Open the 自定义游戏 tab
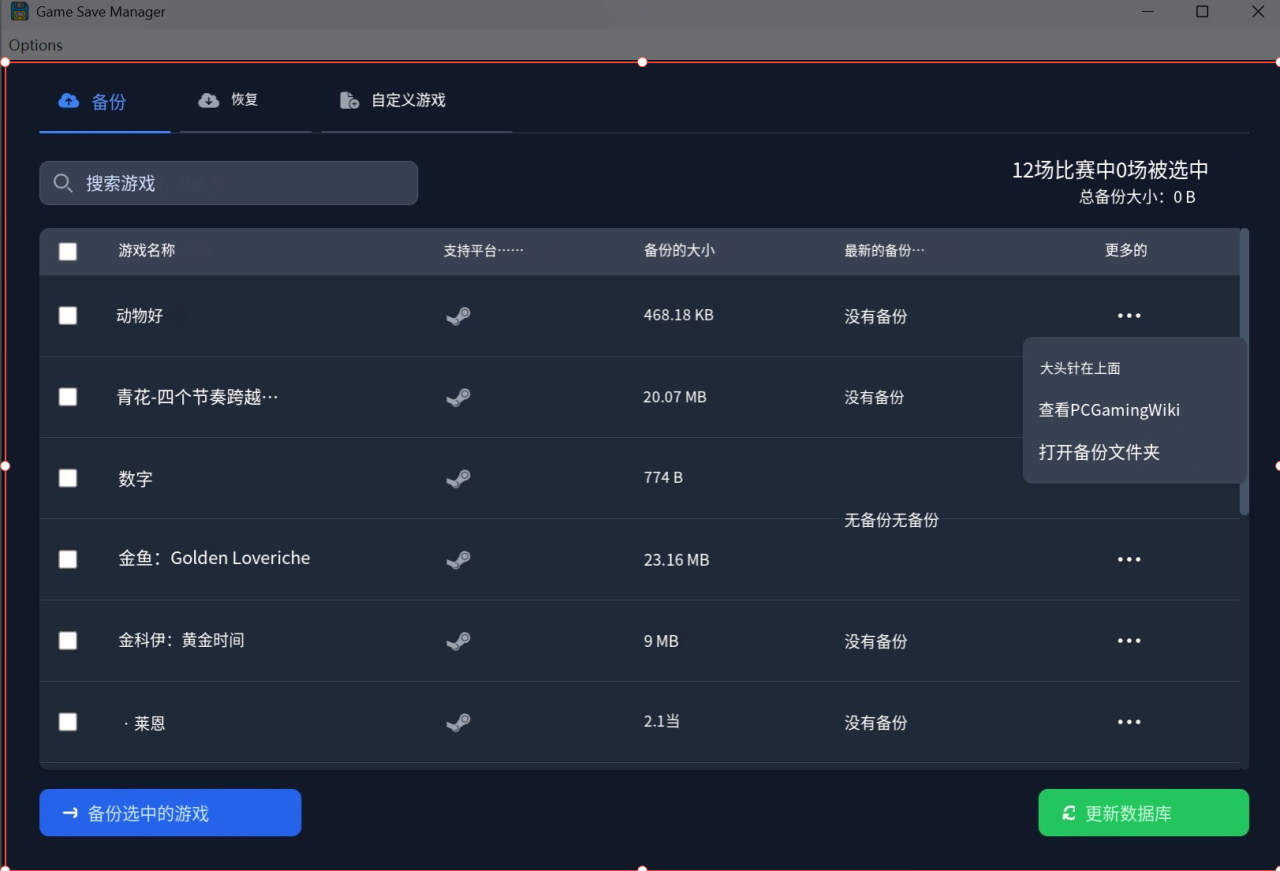Image resolution: width=1280 pixels, height=871 pixels. coord(417,101)
